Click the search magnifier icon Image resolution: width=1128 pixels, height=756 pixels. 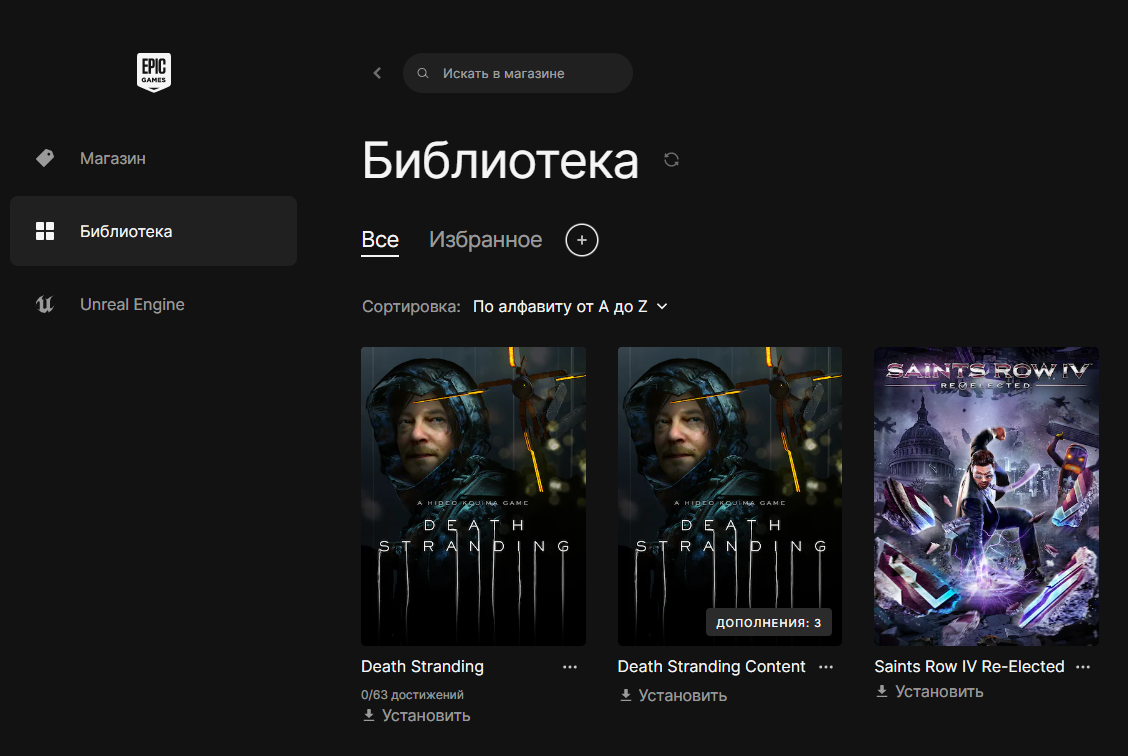pyautogui.click(x=423, y=73)
